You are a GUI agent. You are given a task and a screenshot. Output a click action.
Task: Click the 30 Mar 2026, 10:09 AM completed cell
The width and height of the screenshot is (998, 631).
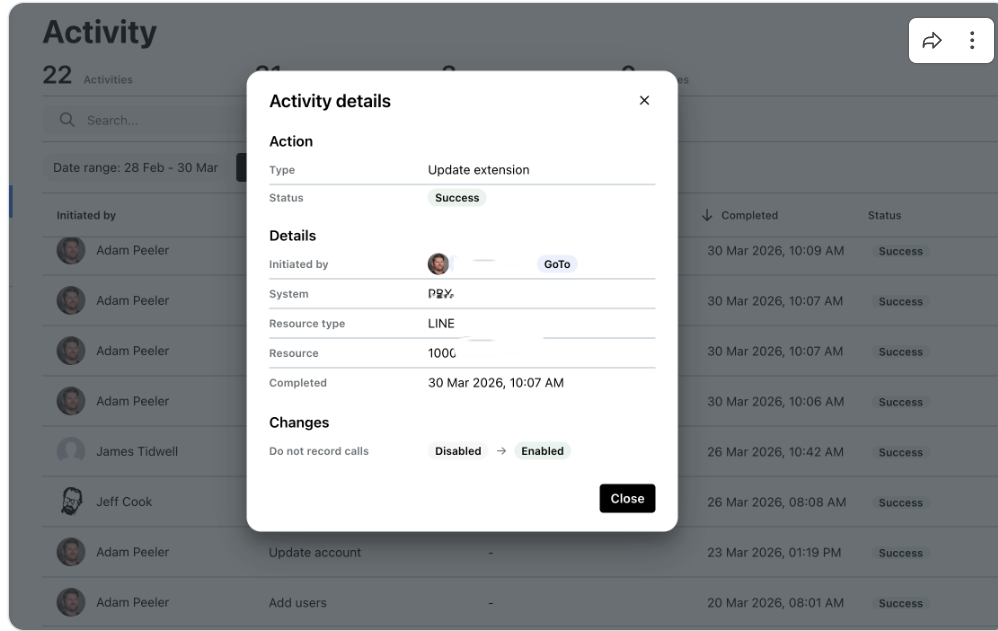point(775,251)
